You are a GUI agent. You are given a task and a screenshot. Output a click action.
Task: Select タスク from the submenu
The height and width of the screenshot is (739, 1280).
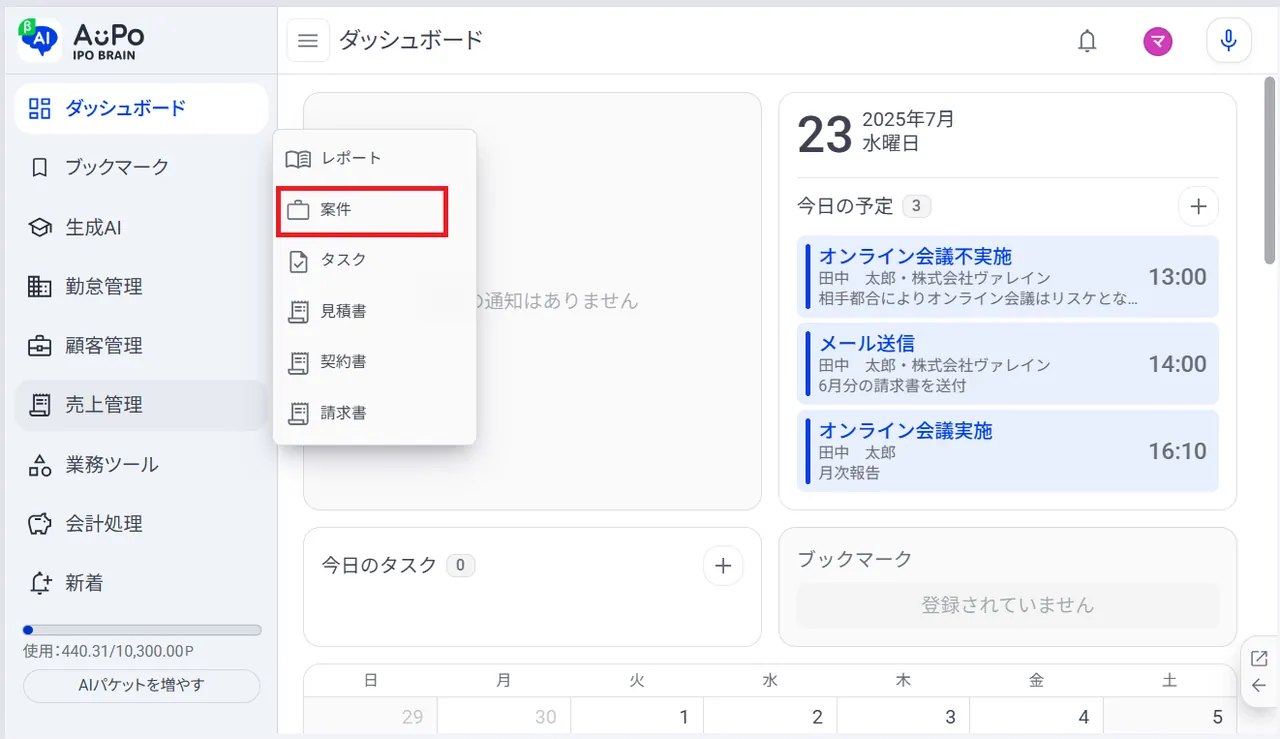click(x=374, y=260)
